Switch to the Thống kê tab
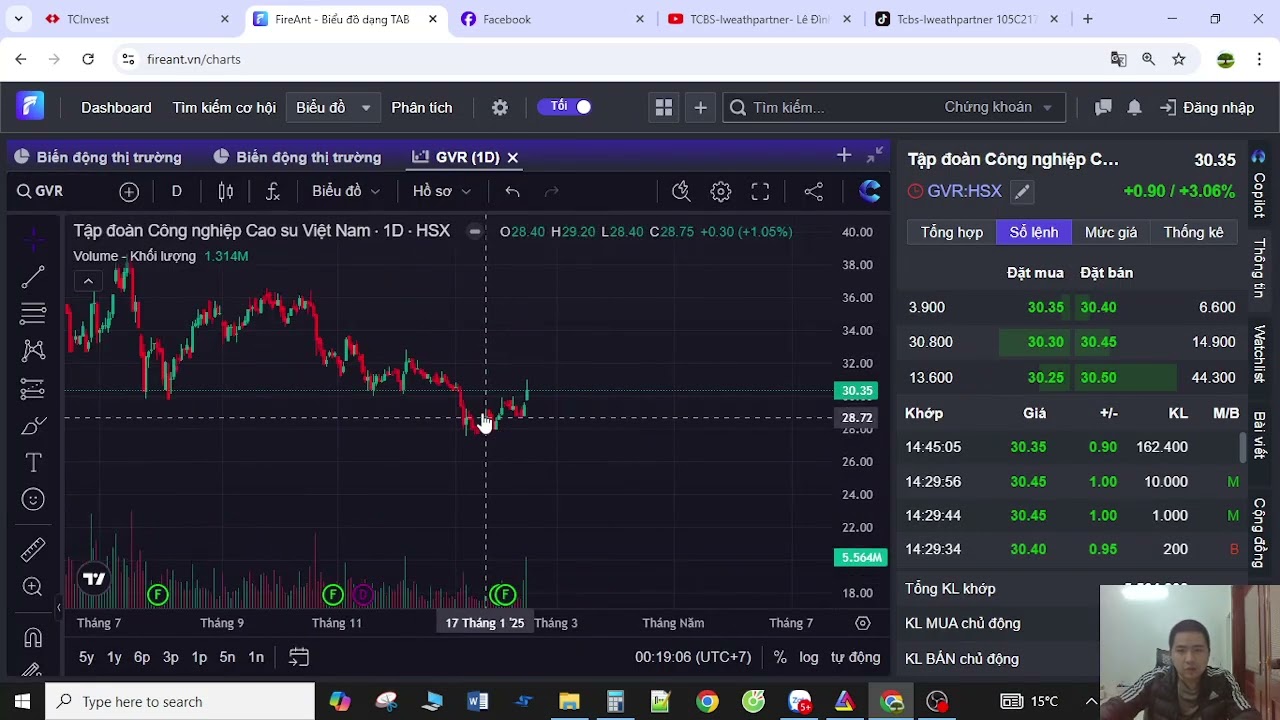 pos(1193,232)
